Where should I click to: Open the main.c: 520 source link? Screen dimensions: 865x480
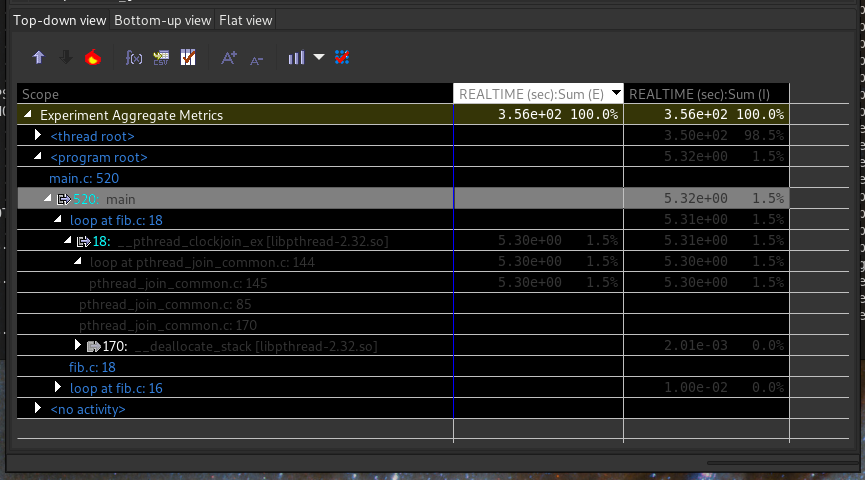84,178
